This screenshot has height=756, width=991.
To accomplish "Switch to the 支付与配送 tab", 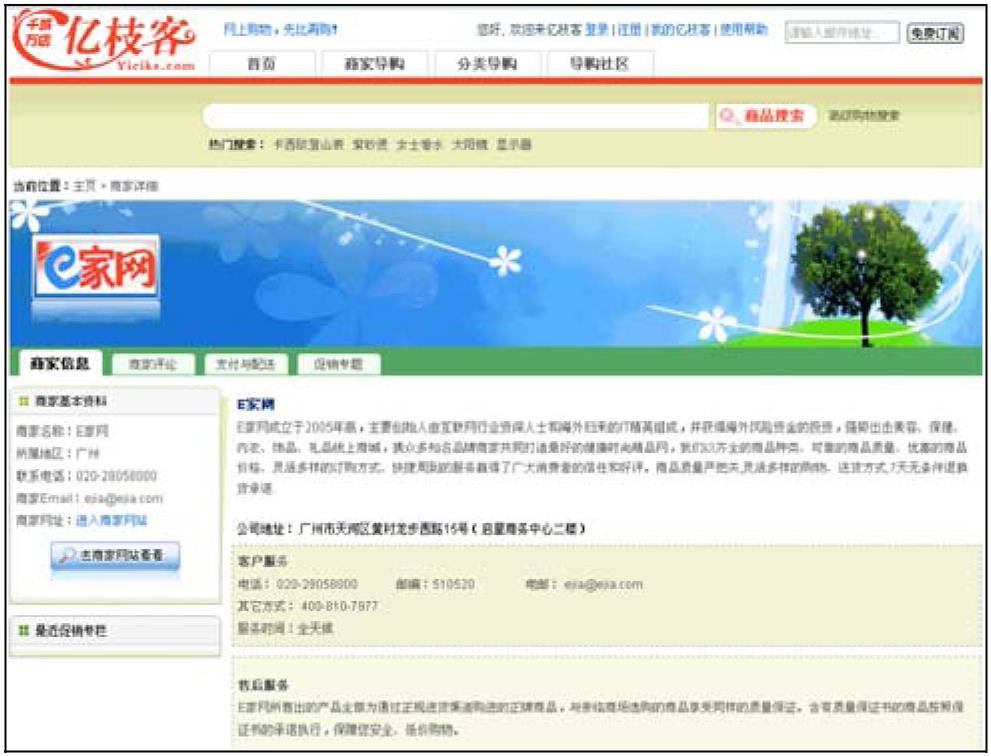I will pos(246,365).
